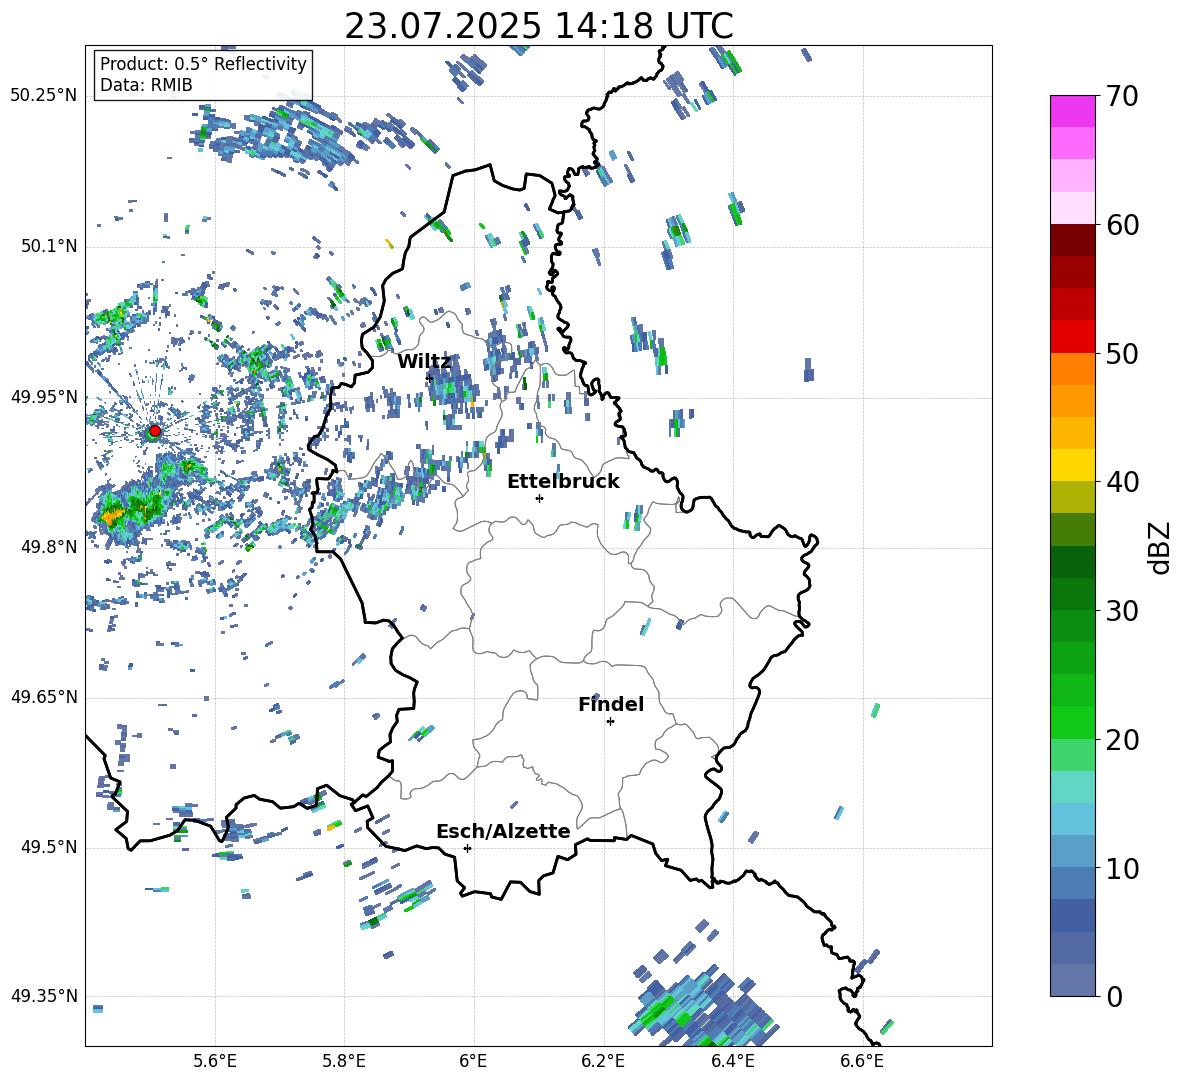Click the Esch/Alzette station cross marker
Screen dimensions: 1184x1081
[467, 848]
